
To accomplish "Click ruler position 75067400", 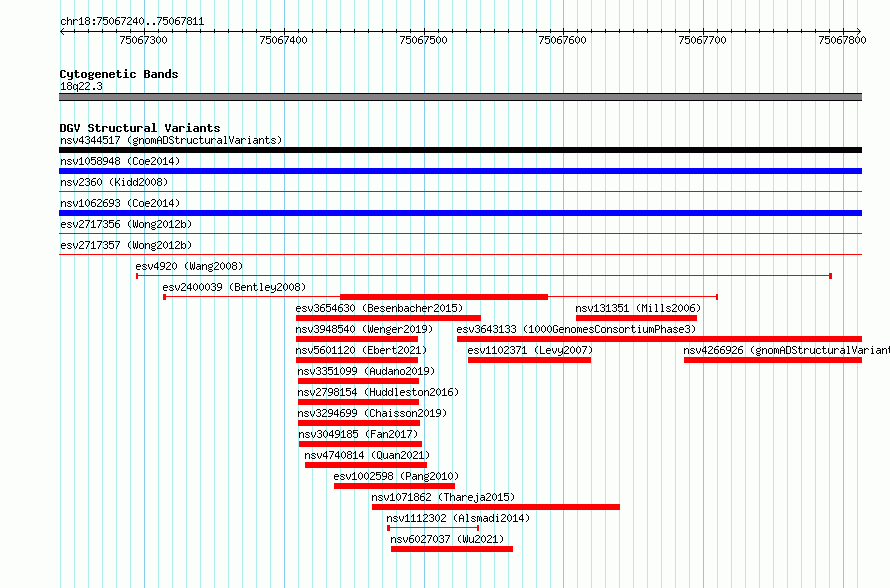I will (x=283, y=40).
